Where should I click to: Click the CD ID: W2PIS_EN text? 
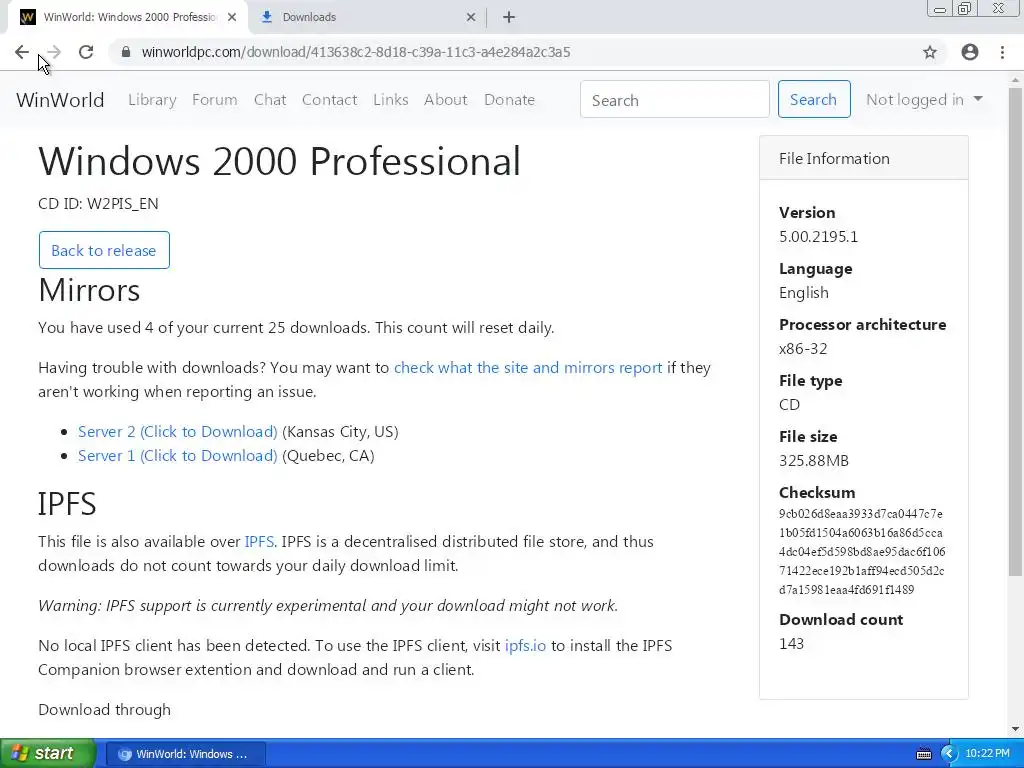(98, 204)
